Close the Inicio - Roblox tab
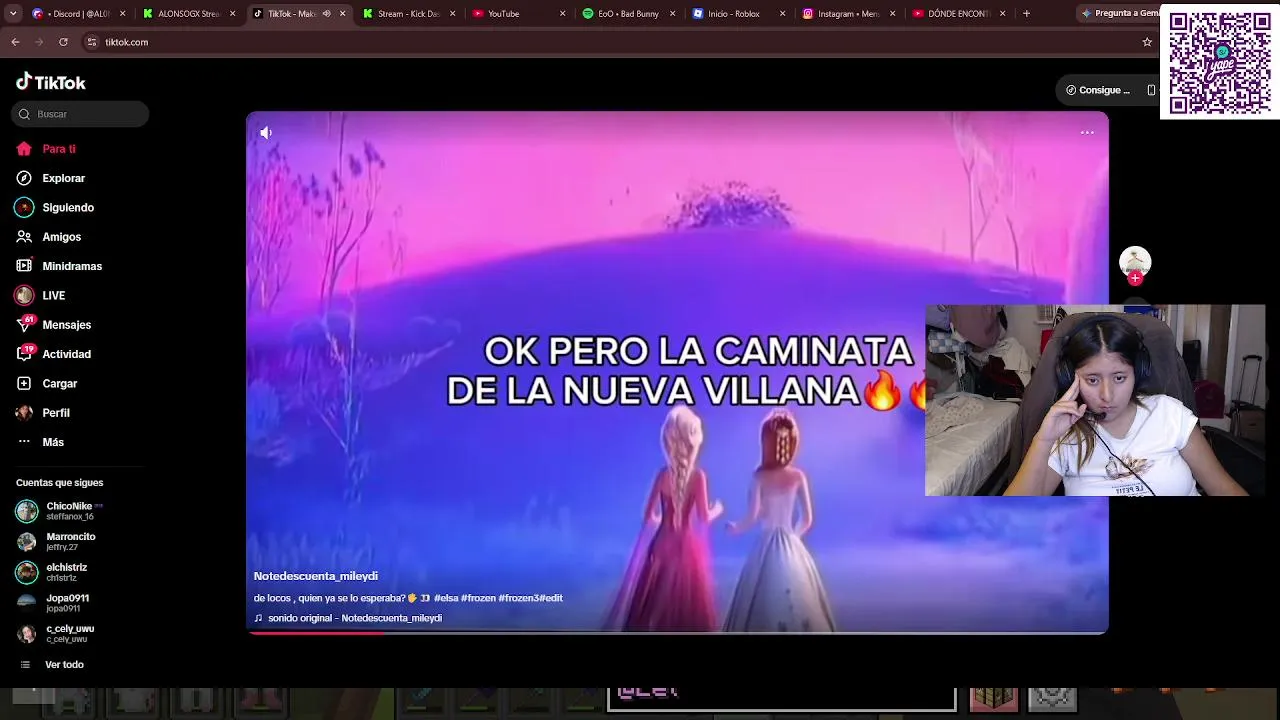Image resolution: width=1280 pixels, height=720 pixels. tap(783, 14)
